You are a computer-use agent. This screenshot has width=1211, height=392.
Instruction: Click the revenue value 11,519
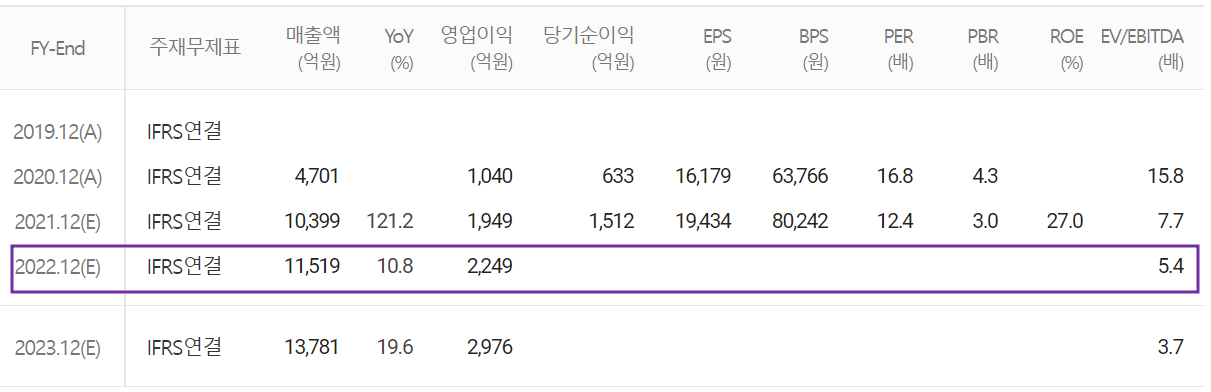(x=311, y=266)
